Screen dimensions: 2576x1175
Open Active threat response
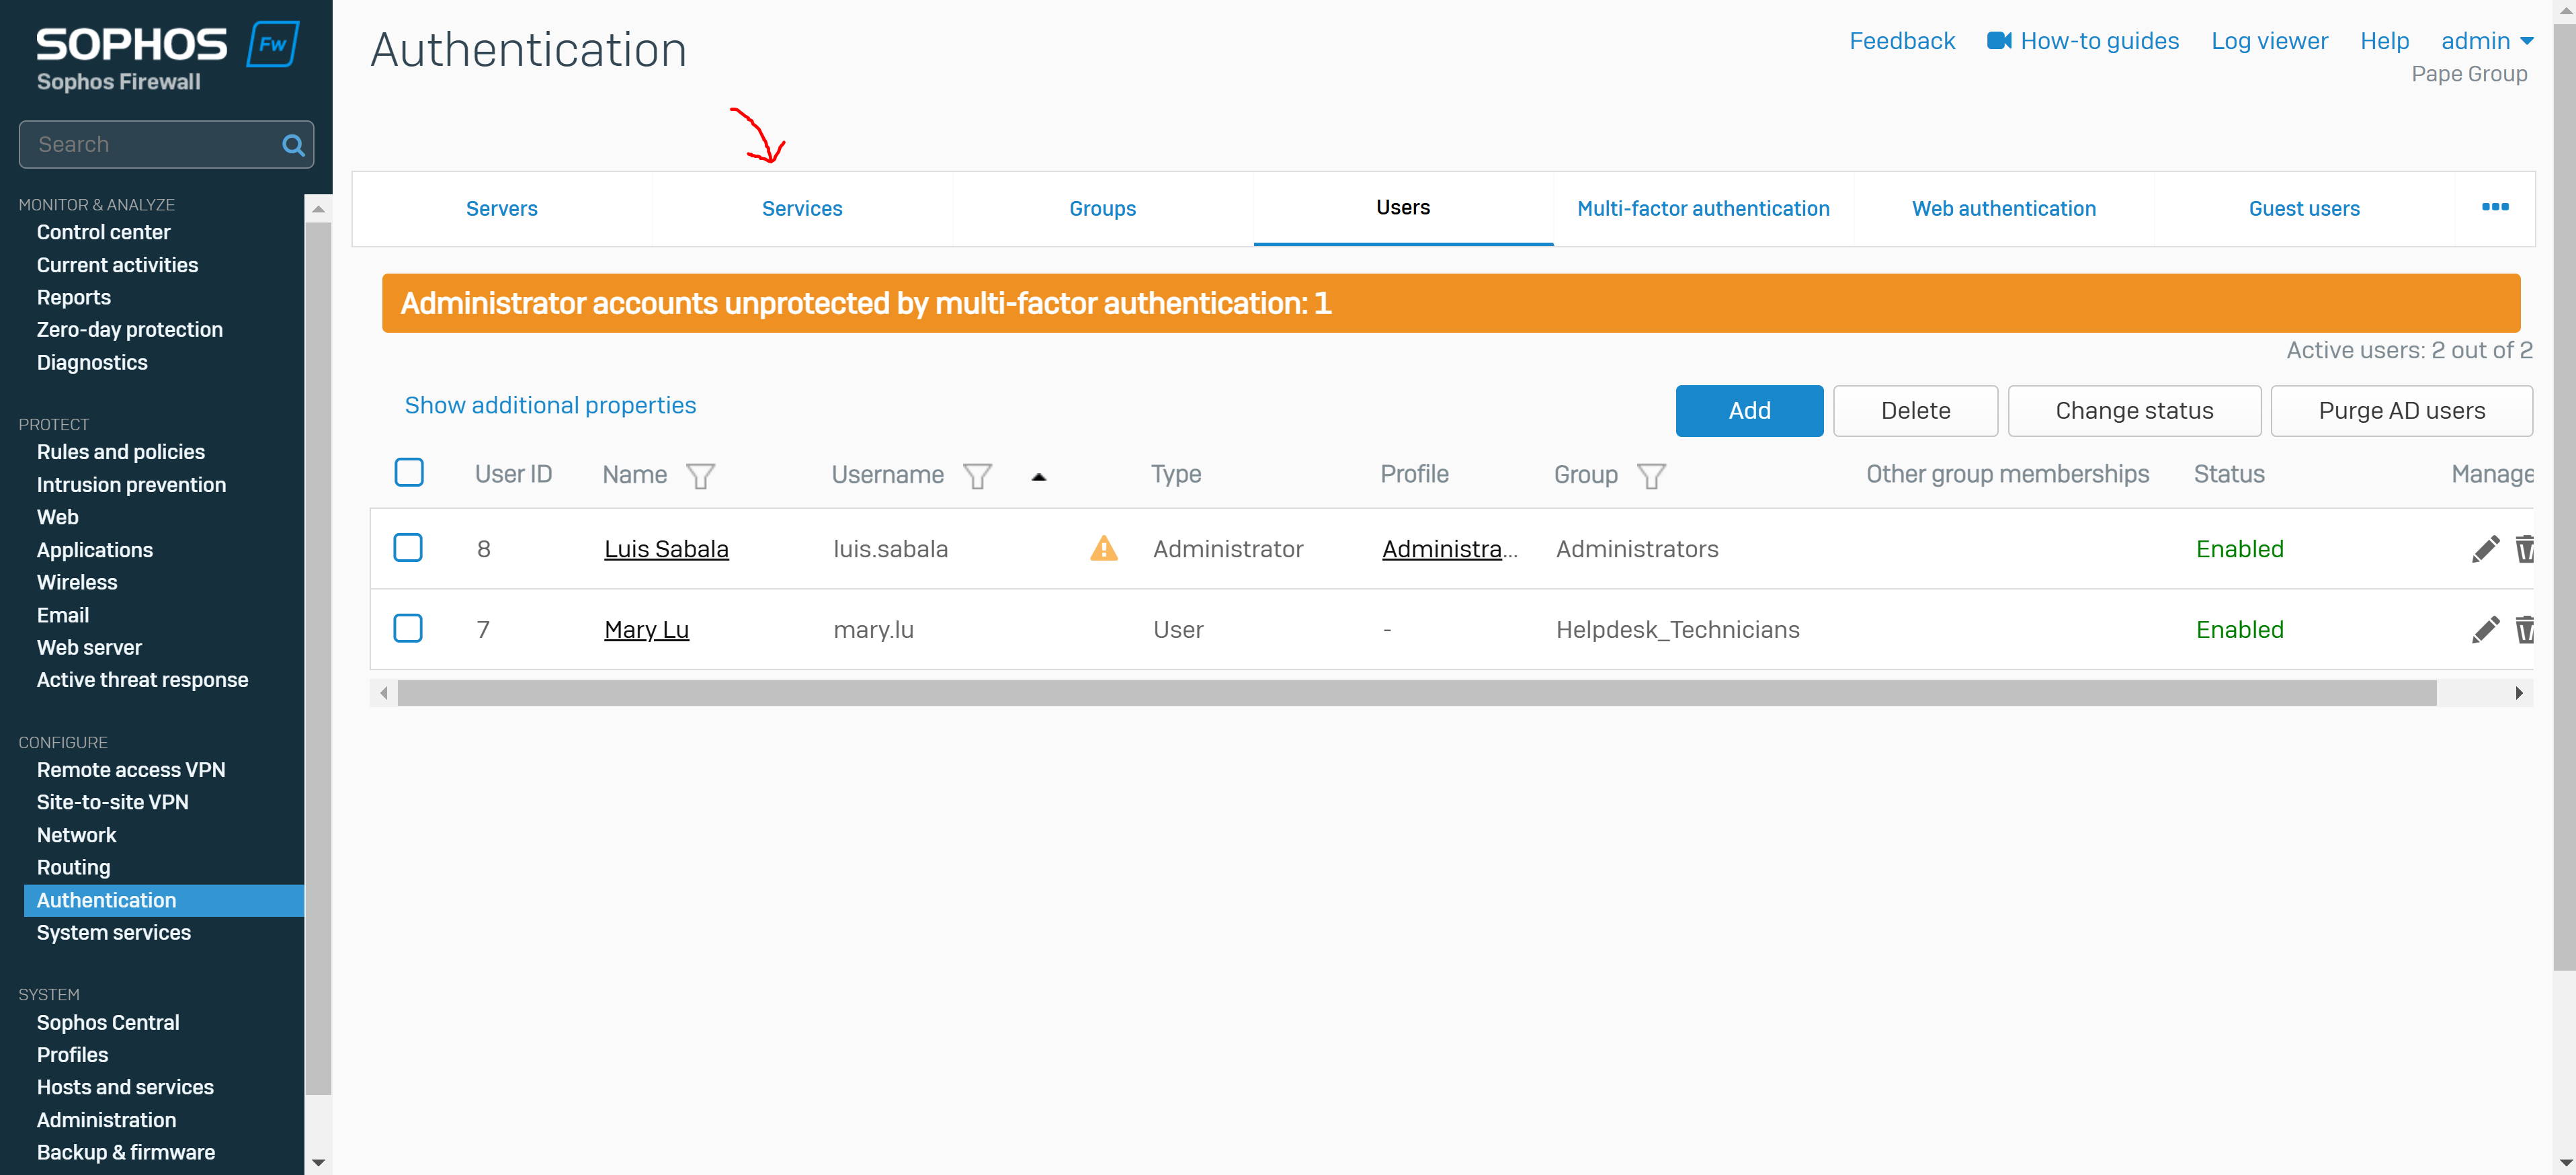coord(142,680)
